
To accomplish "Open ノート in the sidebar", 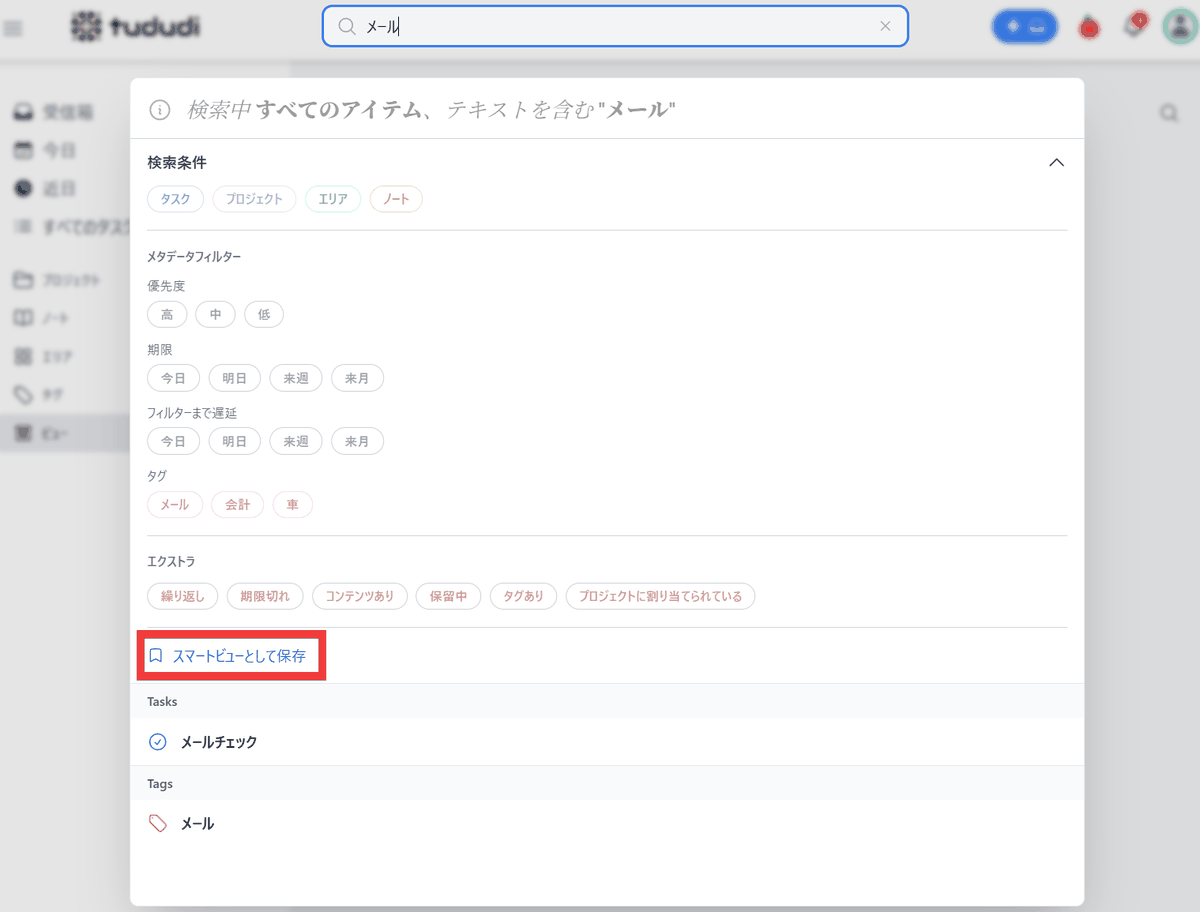I will pyautogui.click(x=55, y=318).
